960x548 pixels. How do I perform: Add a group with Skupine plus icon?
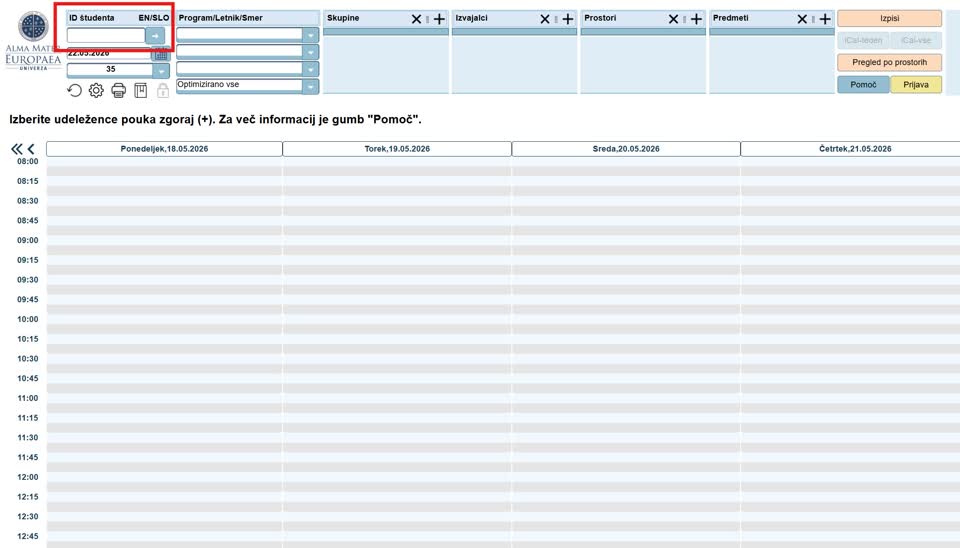pyautogui.click(x=439, y=19)
